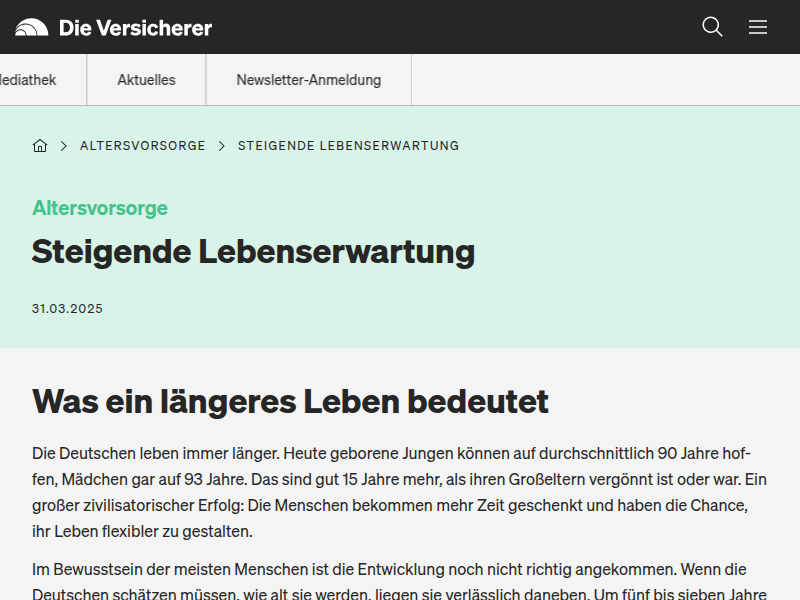
Task: Click the black site header bar
Action: click(450, 27)
